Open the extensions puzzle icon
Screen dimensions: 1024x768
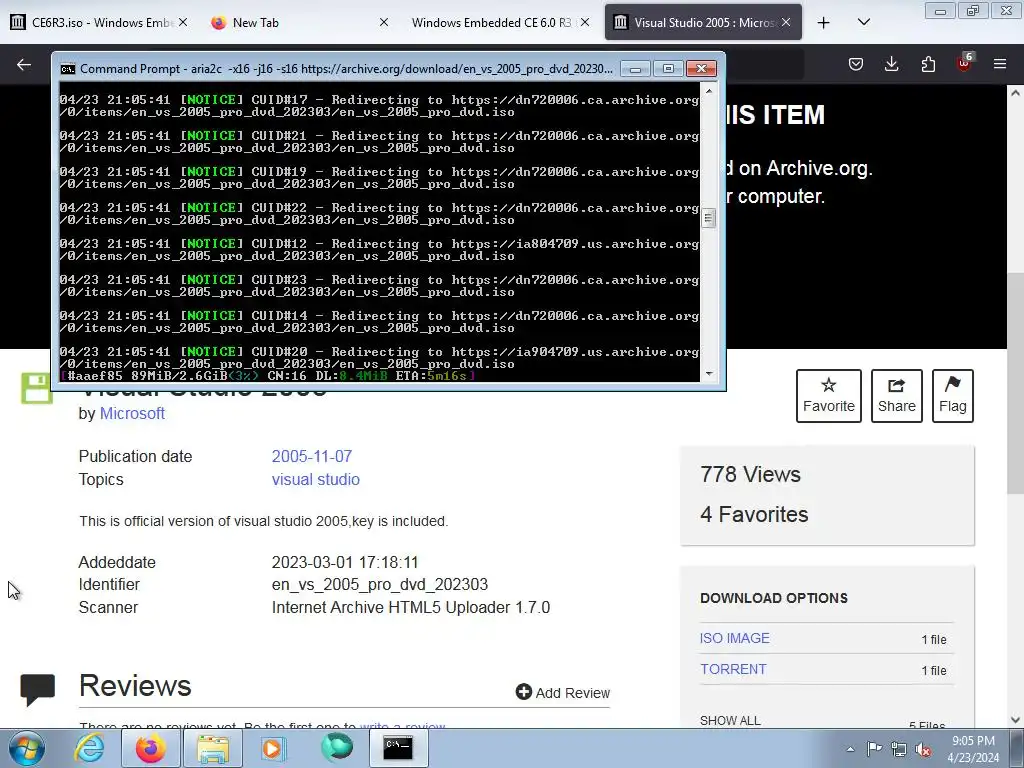928,64
